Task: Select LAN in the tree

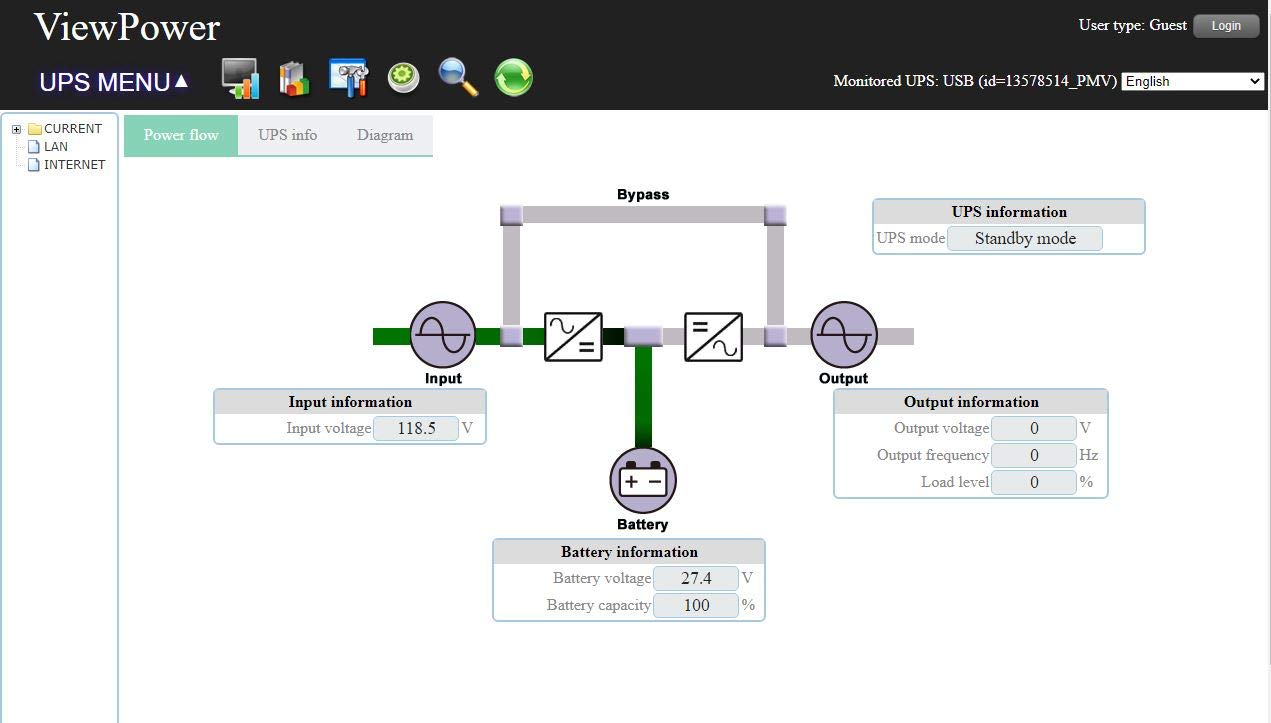Action: [x=56, y=147]
